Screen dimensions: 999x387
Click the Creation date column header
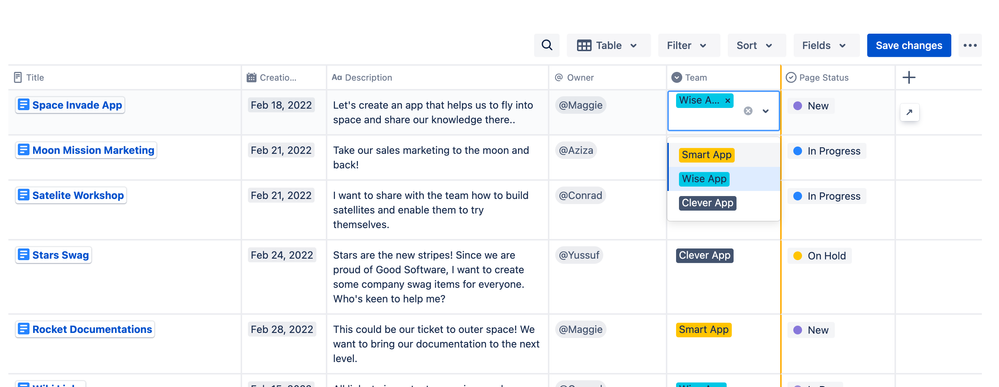[x=284, y=78]
